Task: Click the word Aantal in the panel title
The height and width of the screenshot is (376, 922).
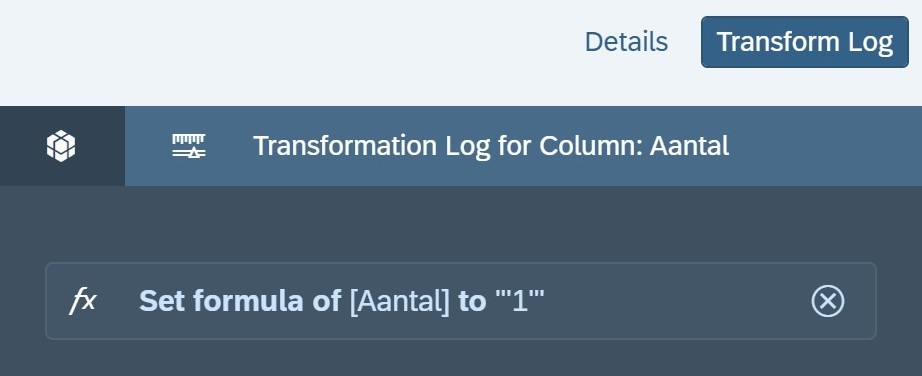Action: 689,146
